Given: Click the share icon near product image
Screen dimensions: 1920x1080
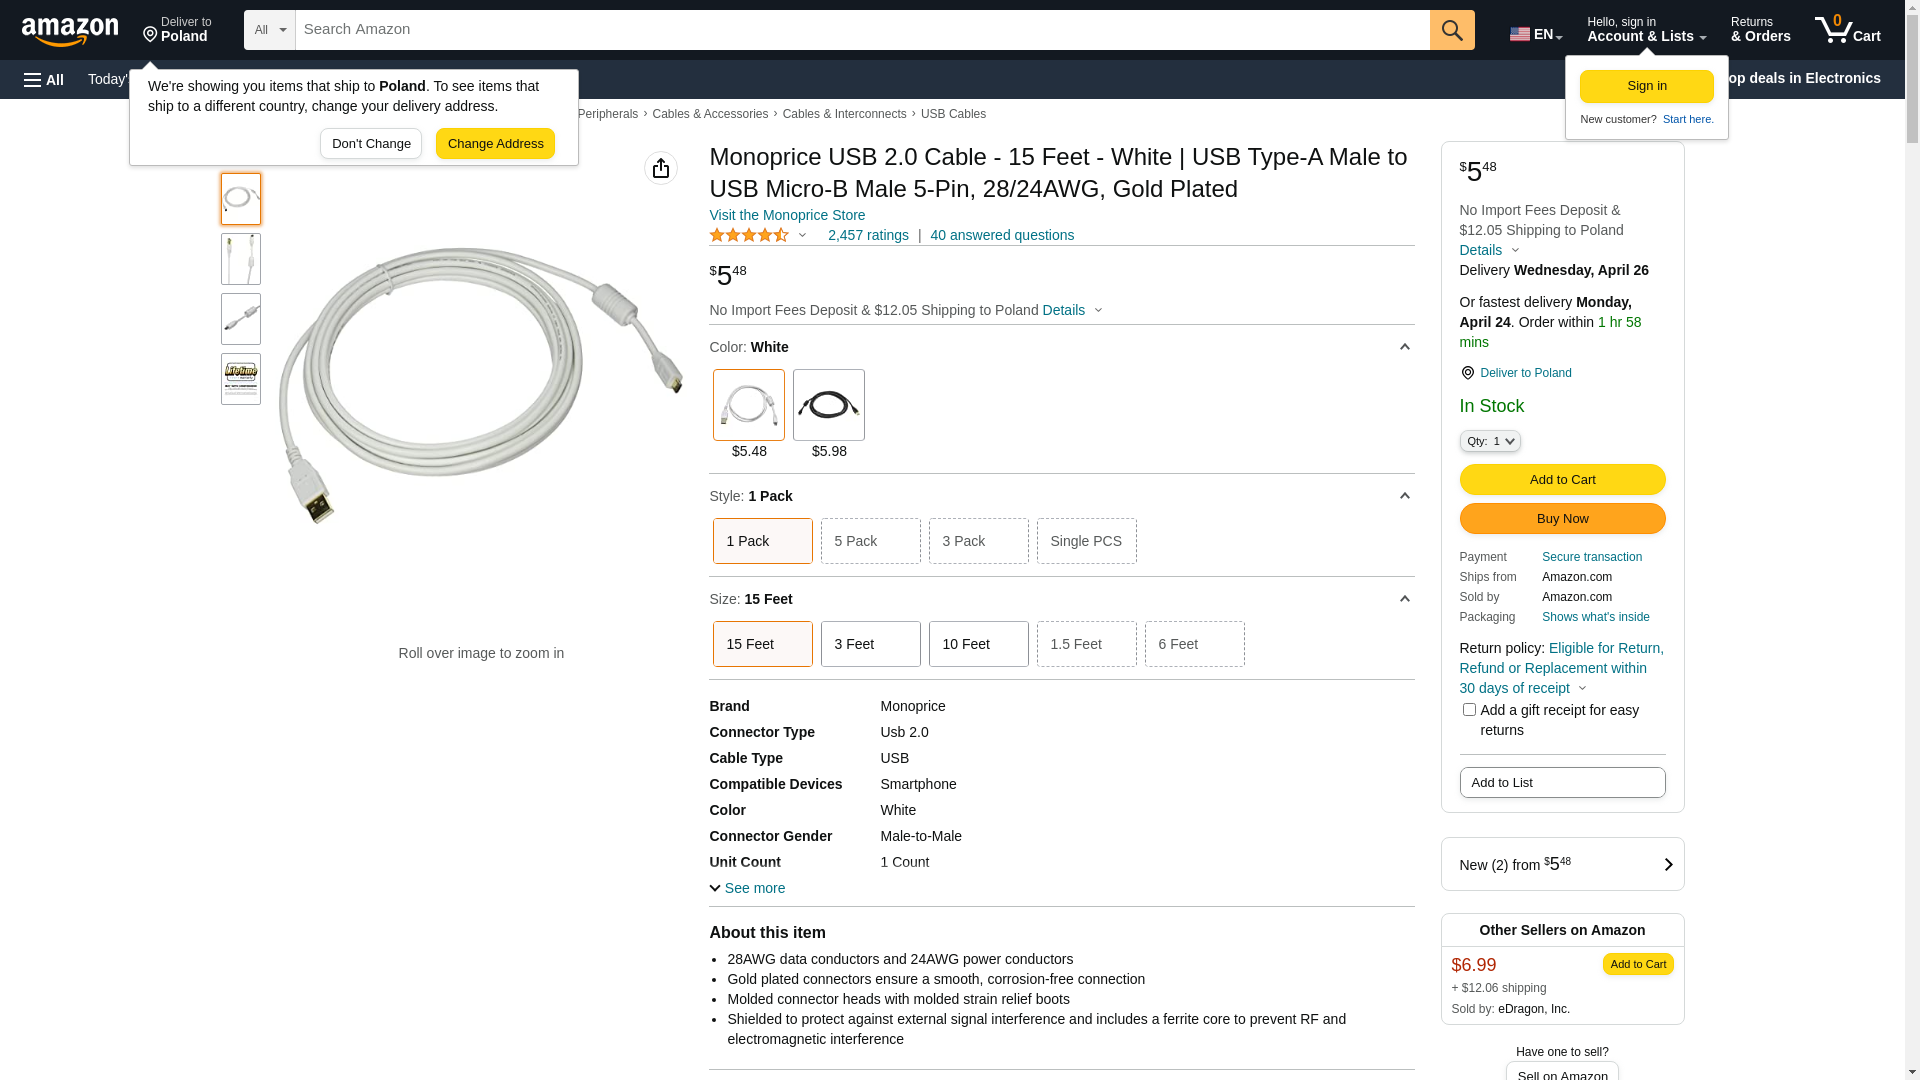Looking at the screenshot, I should pos(661,168).
